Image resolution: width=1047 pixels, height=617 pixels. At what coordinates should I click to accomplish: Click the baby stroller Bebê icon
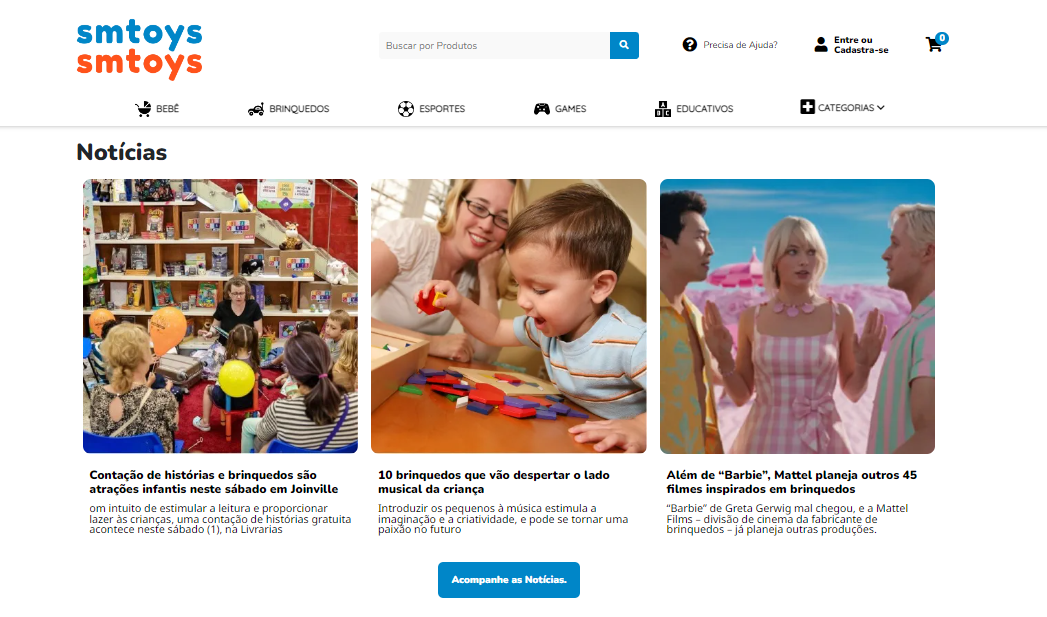pyautogui.click(x=143, y=109)
